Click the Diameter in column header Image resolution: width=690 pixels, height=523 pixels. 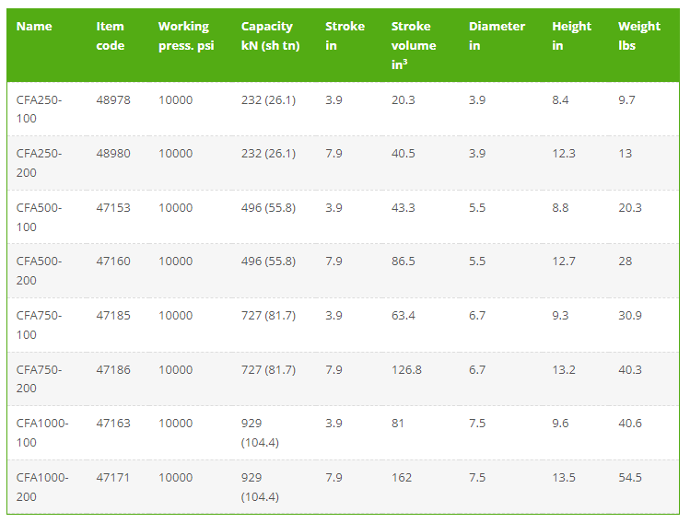coord(497,36)
